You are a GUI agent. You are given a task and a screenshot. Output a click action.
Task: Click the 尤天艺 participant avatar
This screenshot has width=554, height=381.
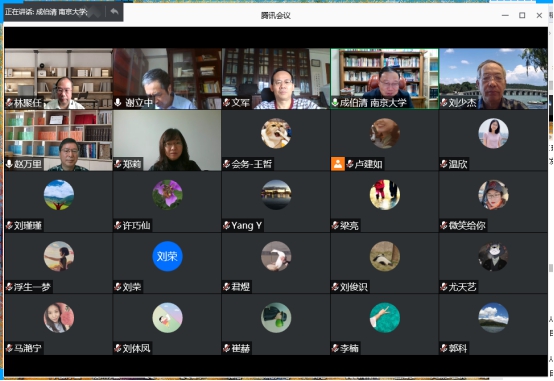493,256
